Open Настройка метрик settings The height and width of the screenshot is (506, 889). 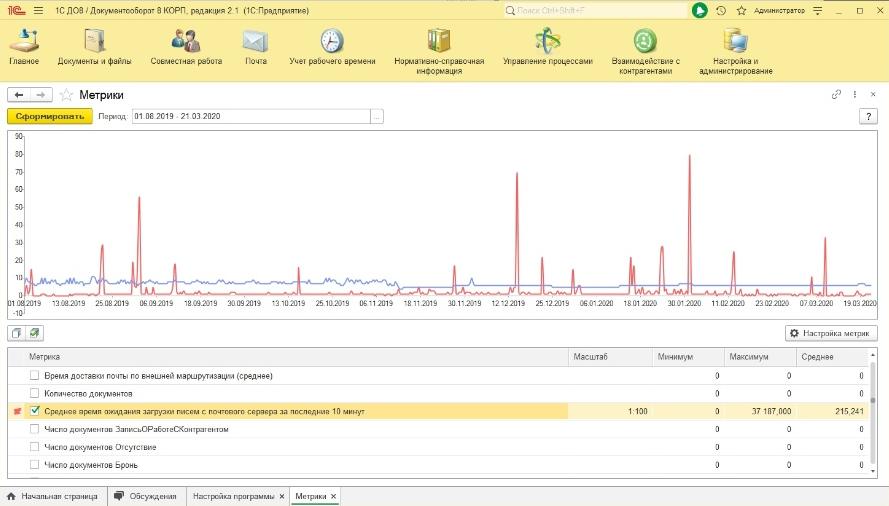(831, 333)
